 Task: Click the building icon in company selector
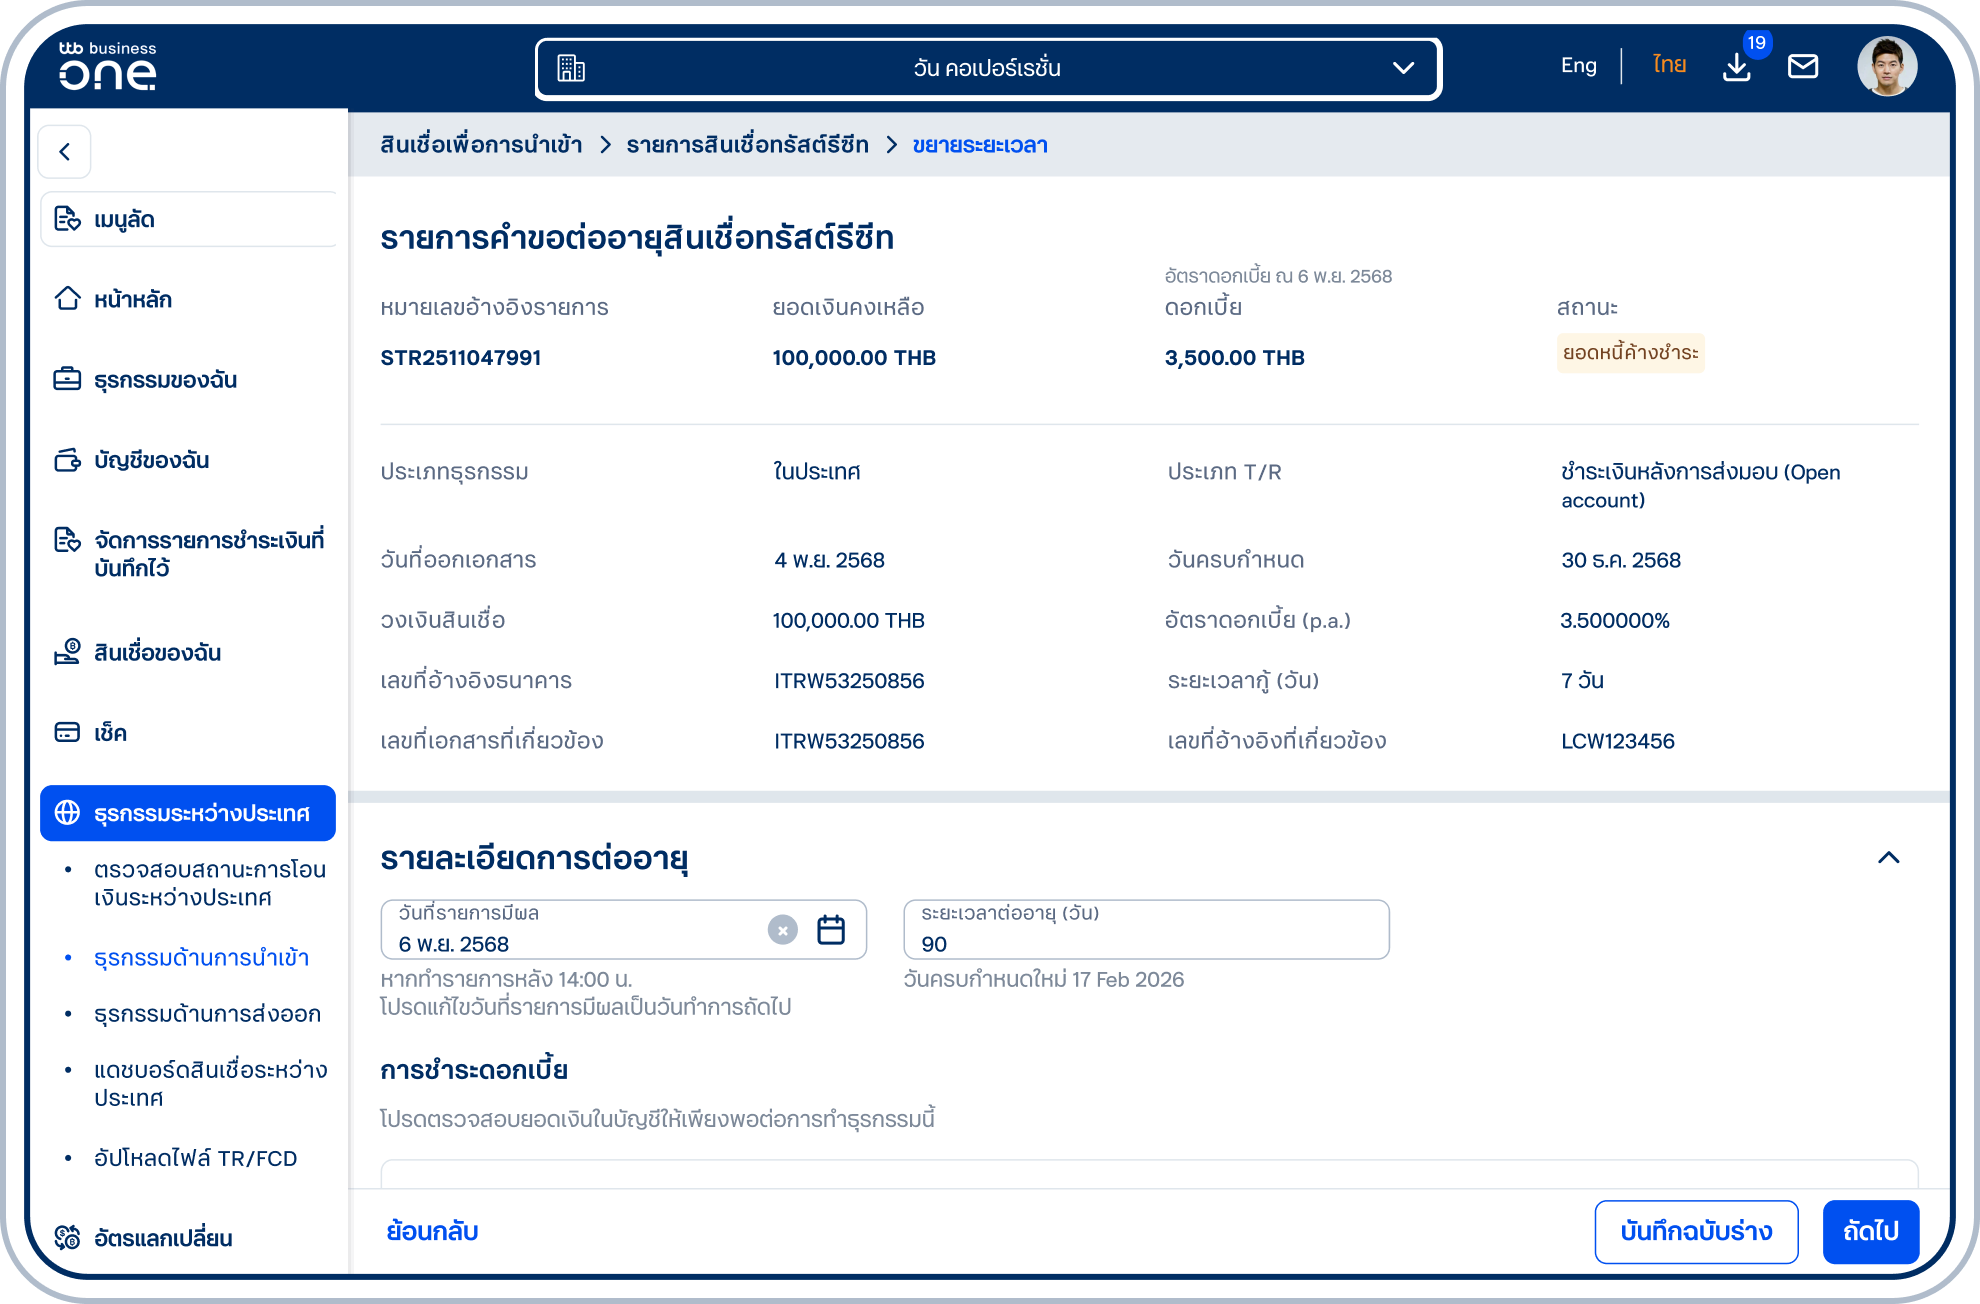point(571,68)
